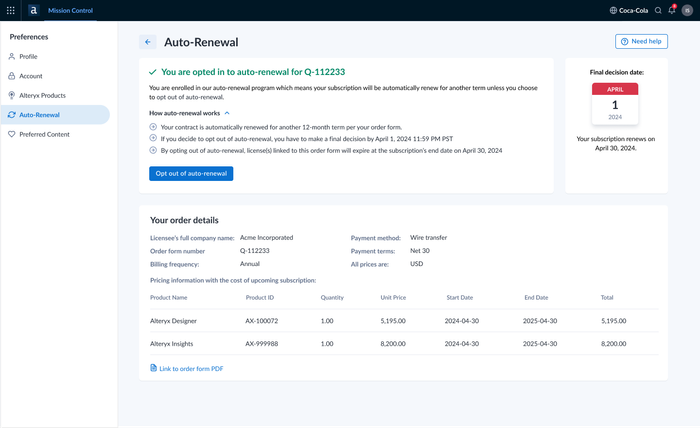Click the back arrow beside Auto-Renewal

click(x=148, y=42)
